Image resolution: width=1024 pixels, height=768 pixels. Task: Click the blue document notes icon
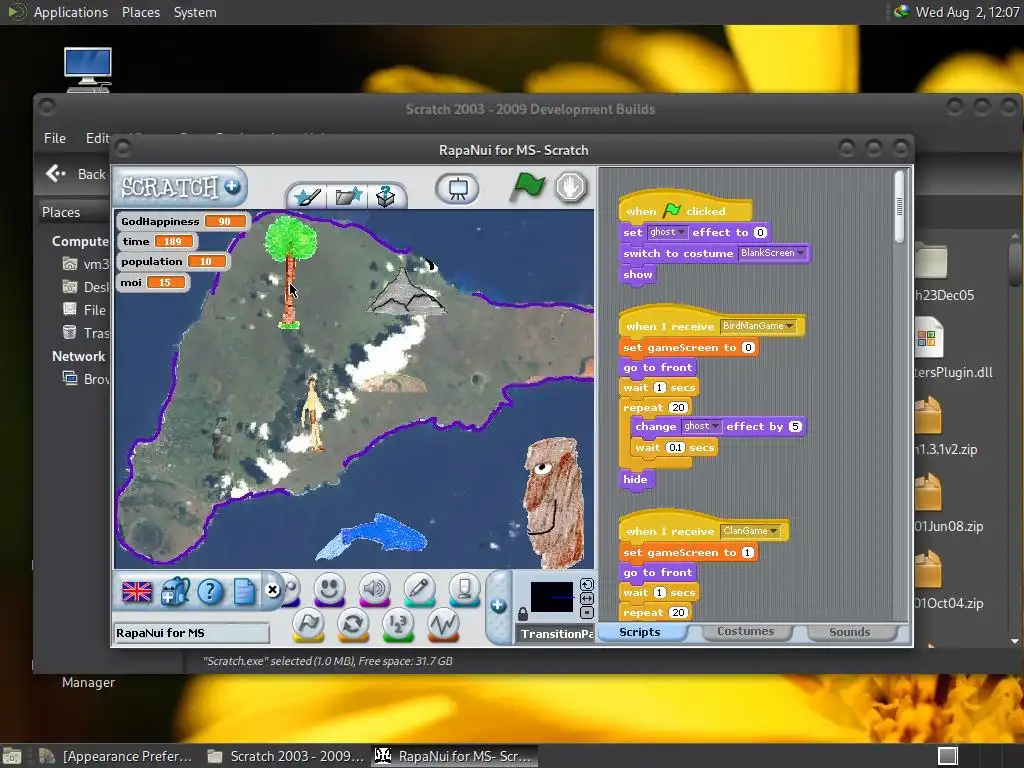(244, 592)
